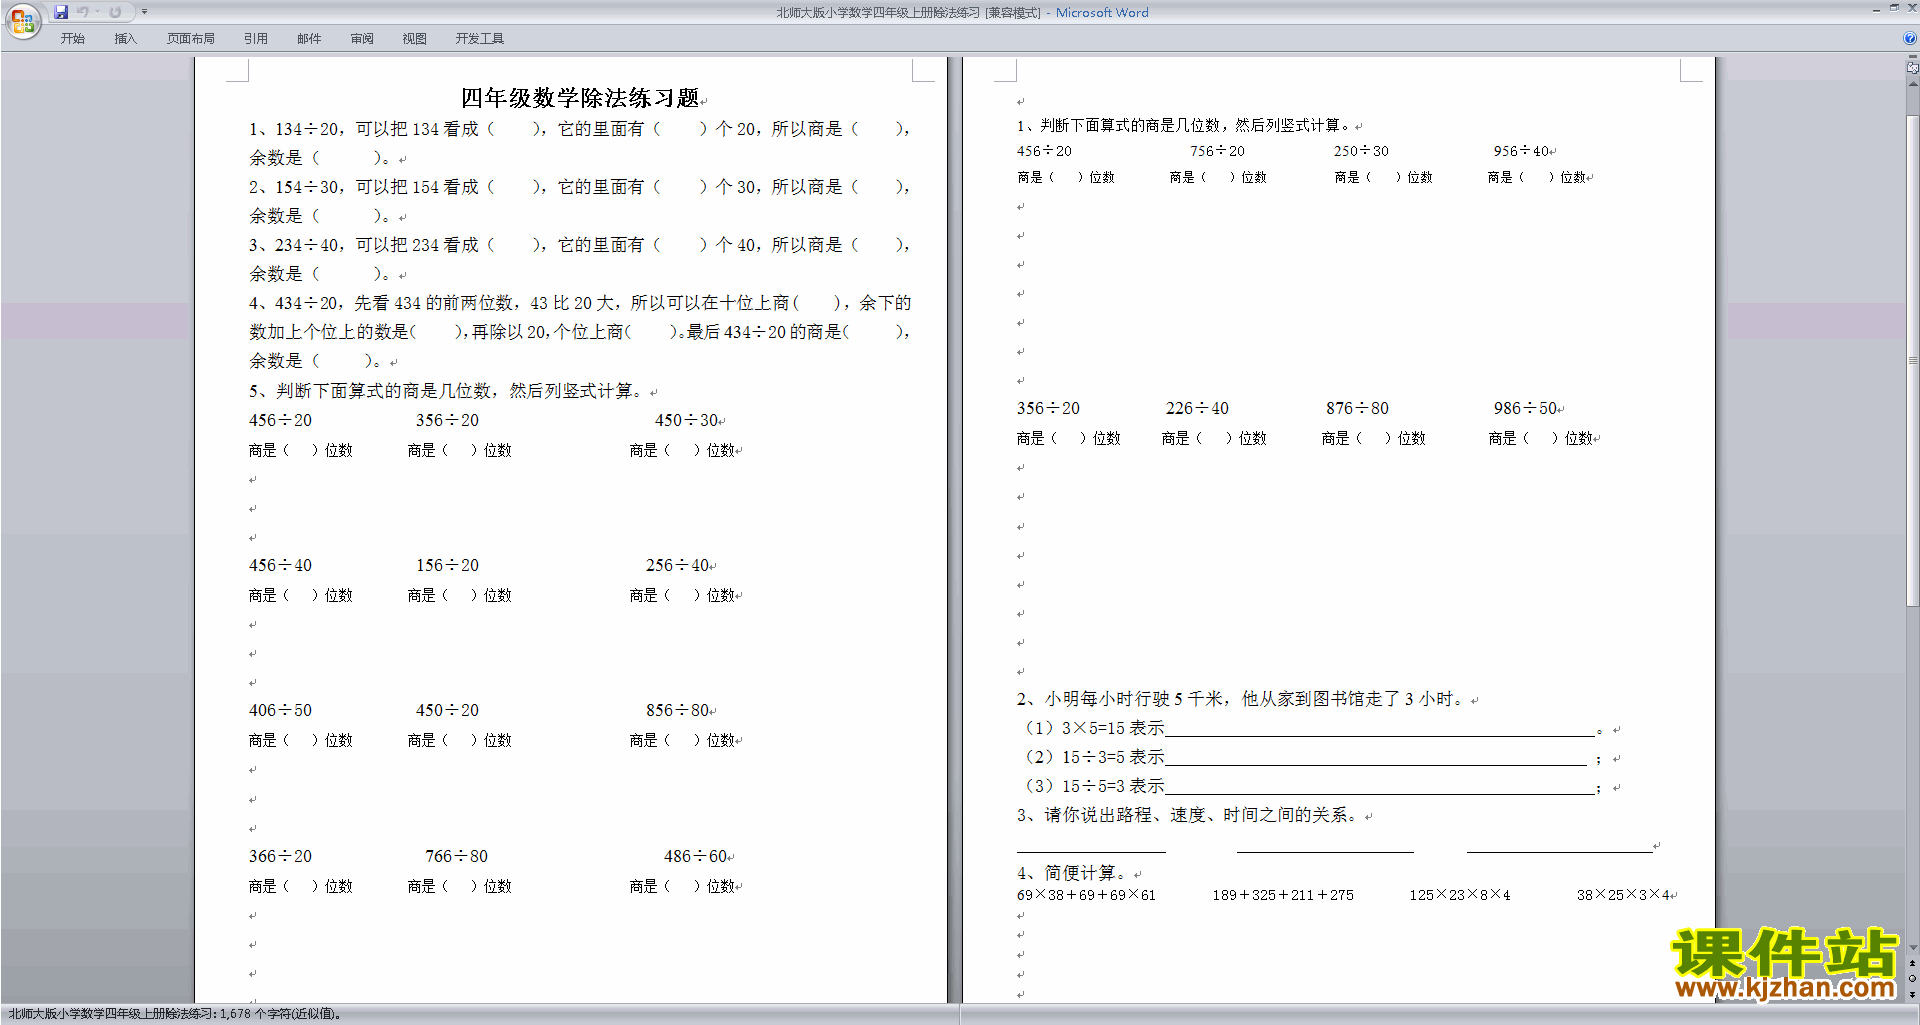Image resolution: width=1920 pixels, height=1025 pixels.
Task: Open Customize Quick Access Toolbar dropdown
Action: click(144, 12)
